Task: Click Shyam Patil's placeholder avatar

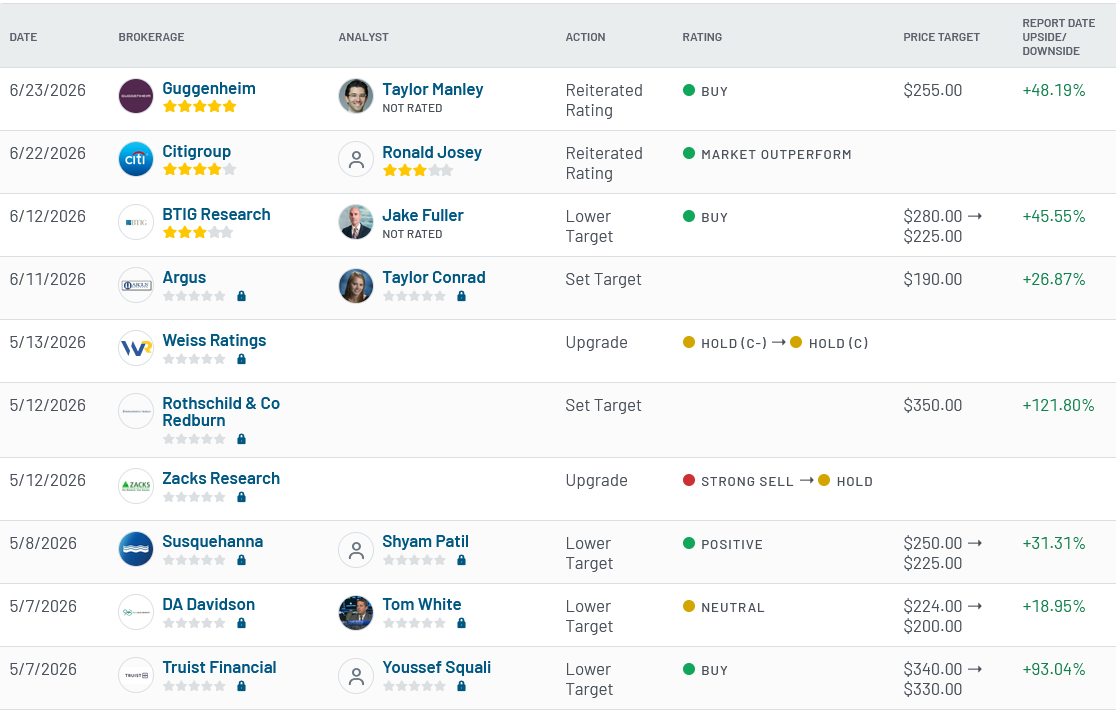Action: pyautogui.click(x=356, y=549)
